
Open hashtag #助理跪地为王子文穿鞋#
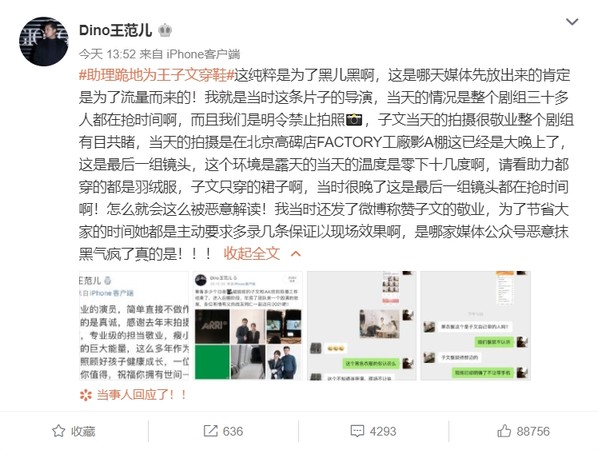[156, 75]
